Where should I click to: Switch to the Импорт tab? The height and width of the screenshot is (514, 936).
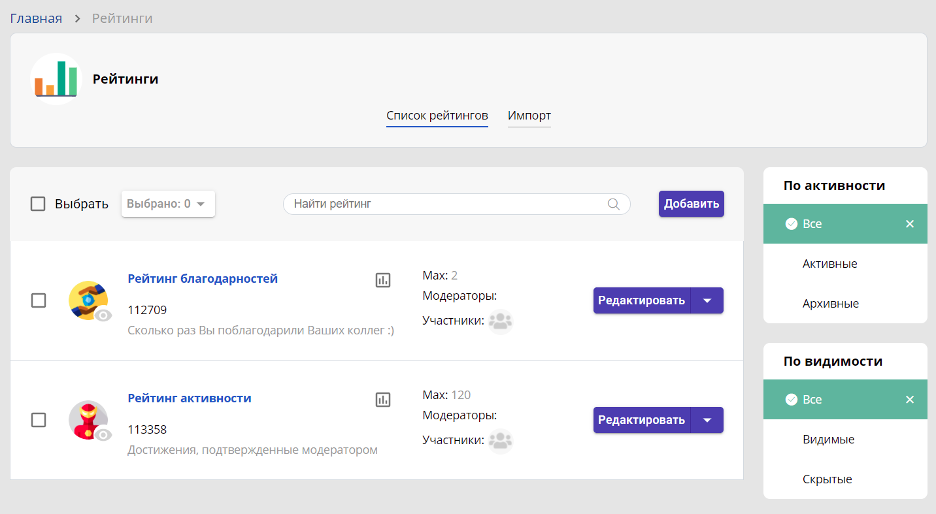(529, 116)
